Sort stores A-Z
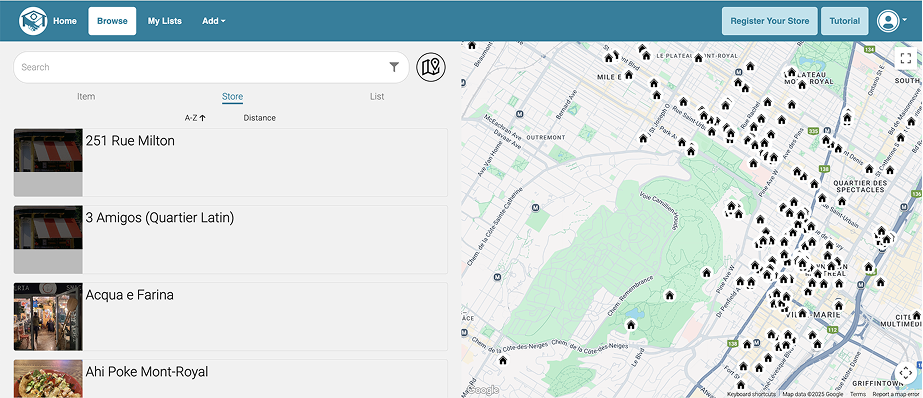This screenshot has width=923, height=398. (195, 118)
